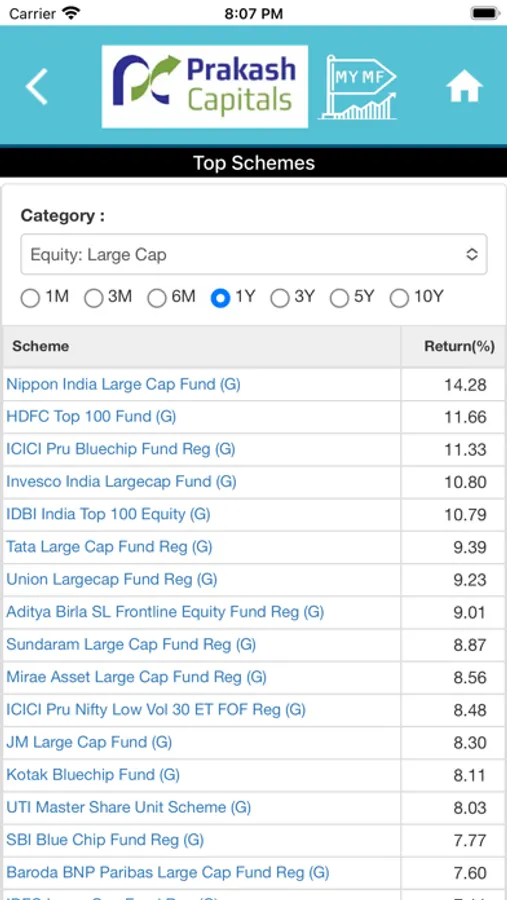The height and width of the screenshot is (900, 507).
Task: Tap the battery status icon
Action: [485, 13]
